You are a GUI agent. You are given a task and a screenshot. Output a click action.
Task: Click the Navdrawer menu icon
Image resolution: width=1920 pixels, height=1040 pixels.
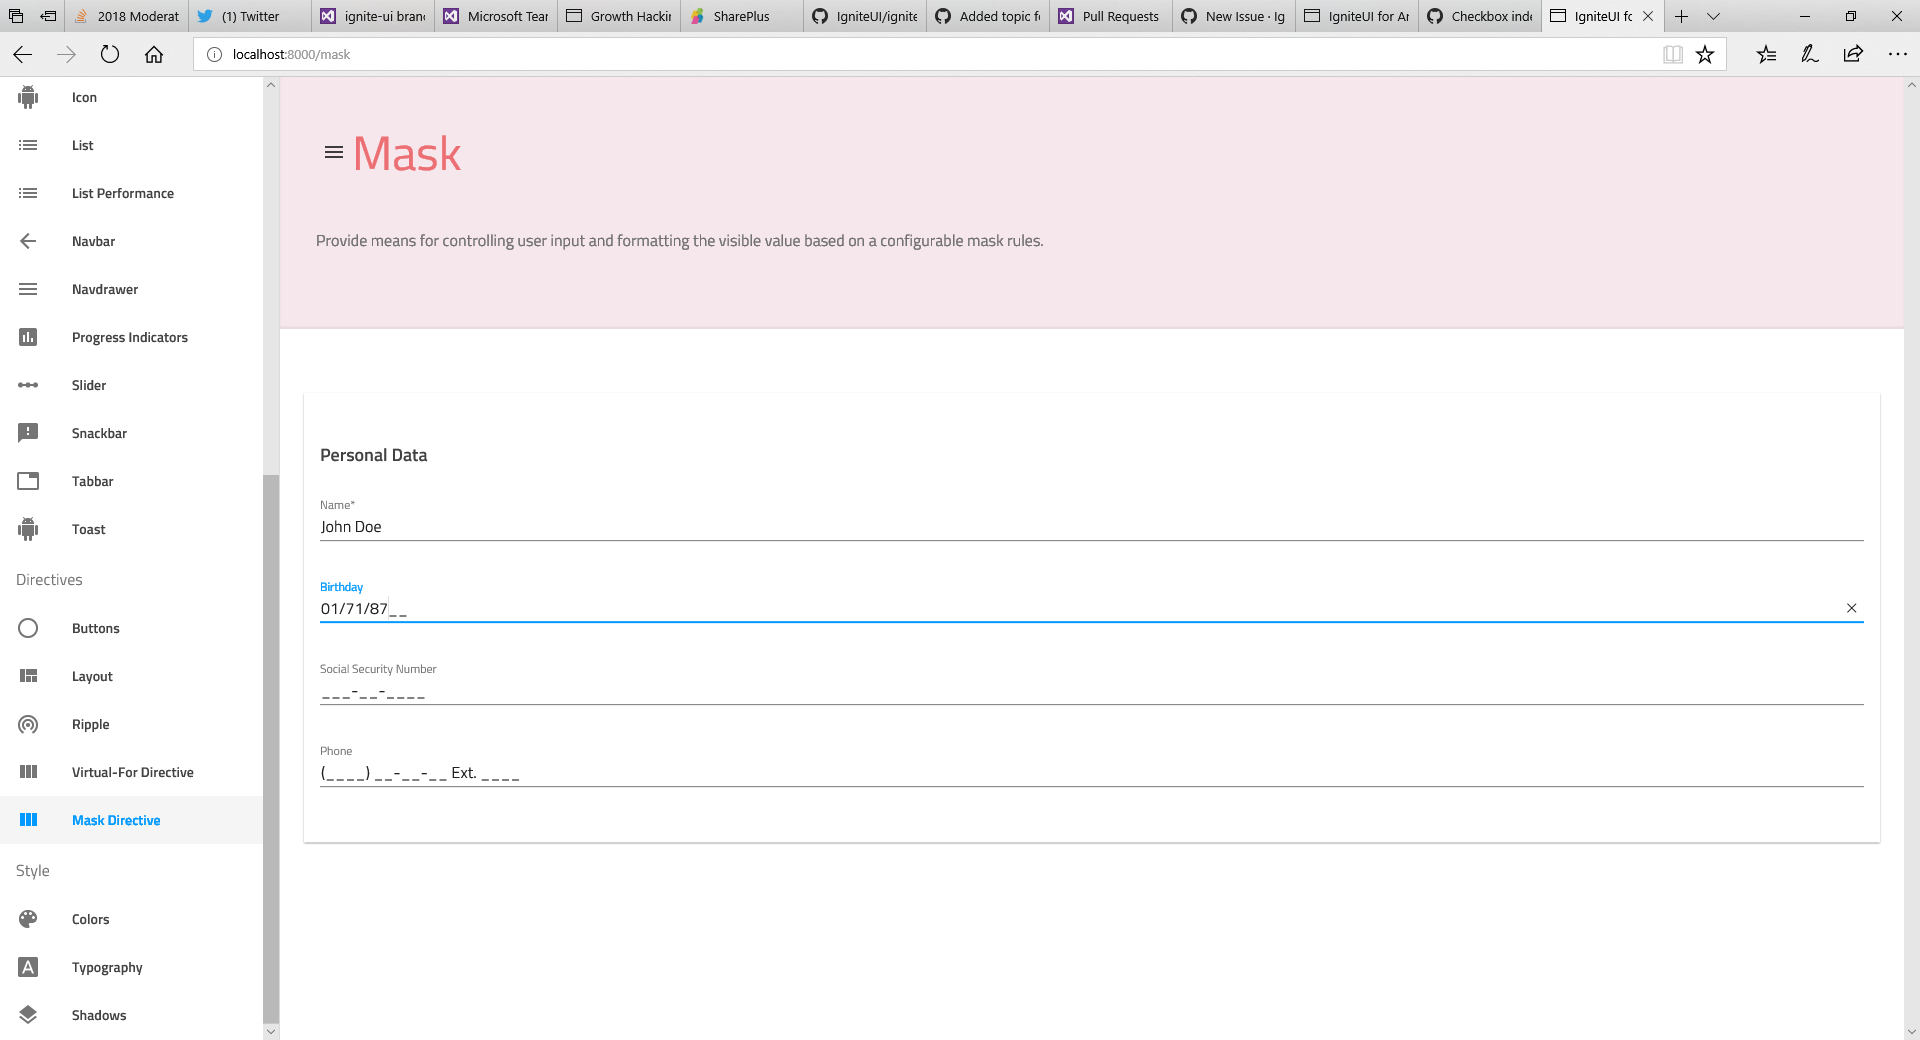coord(28,289)
